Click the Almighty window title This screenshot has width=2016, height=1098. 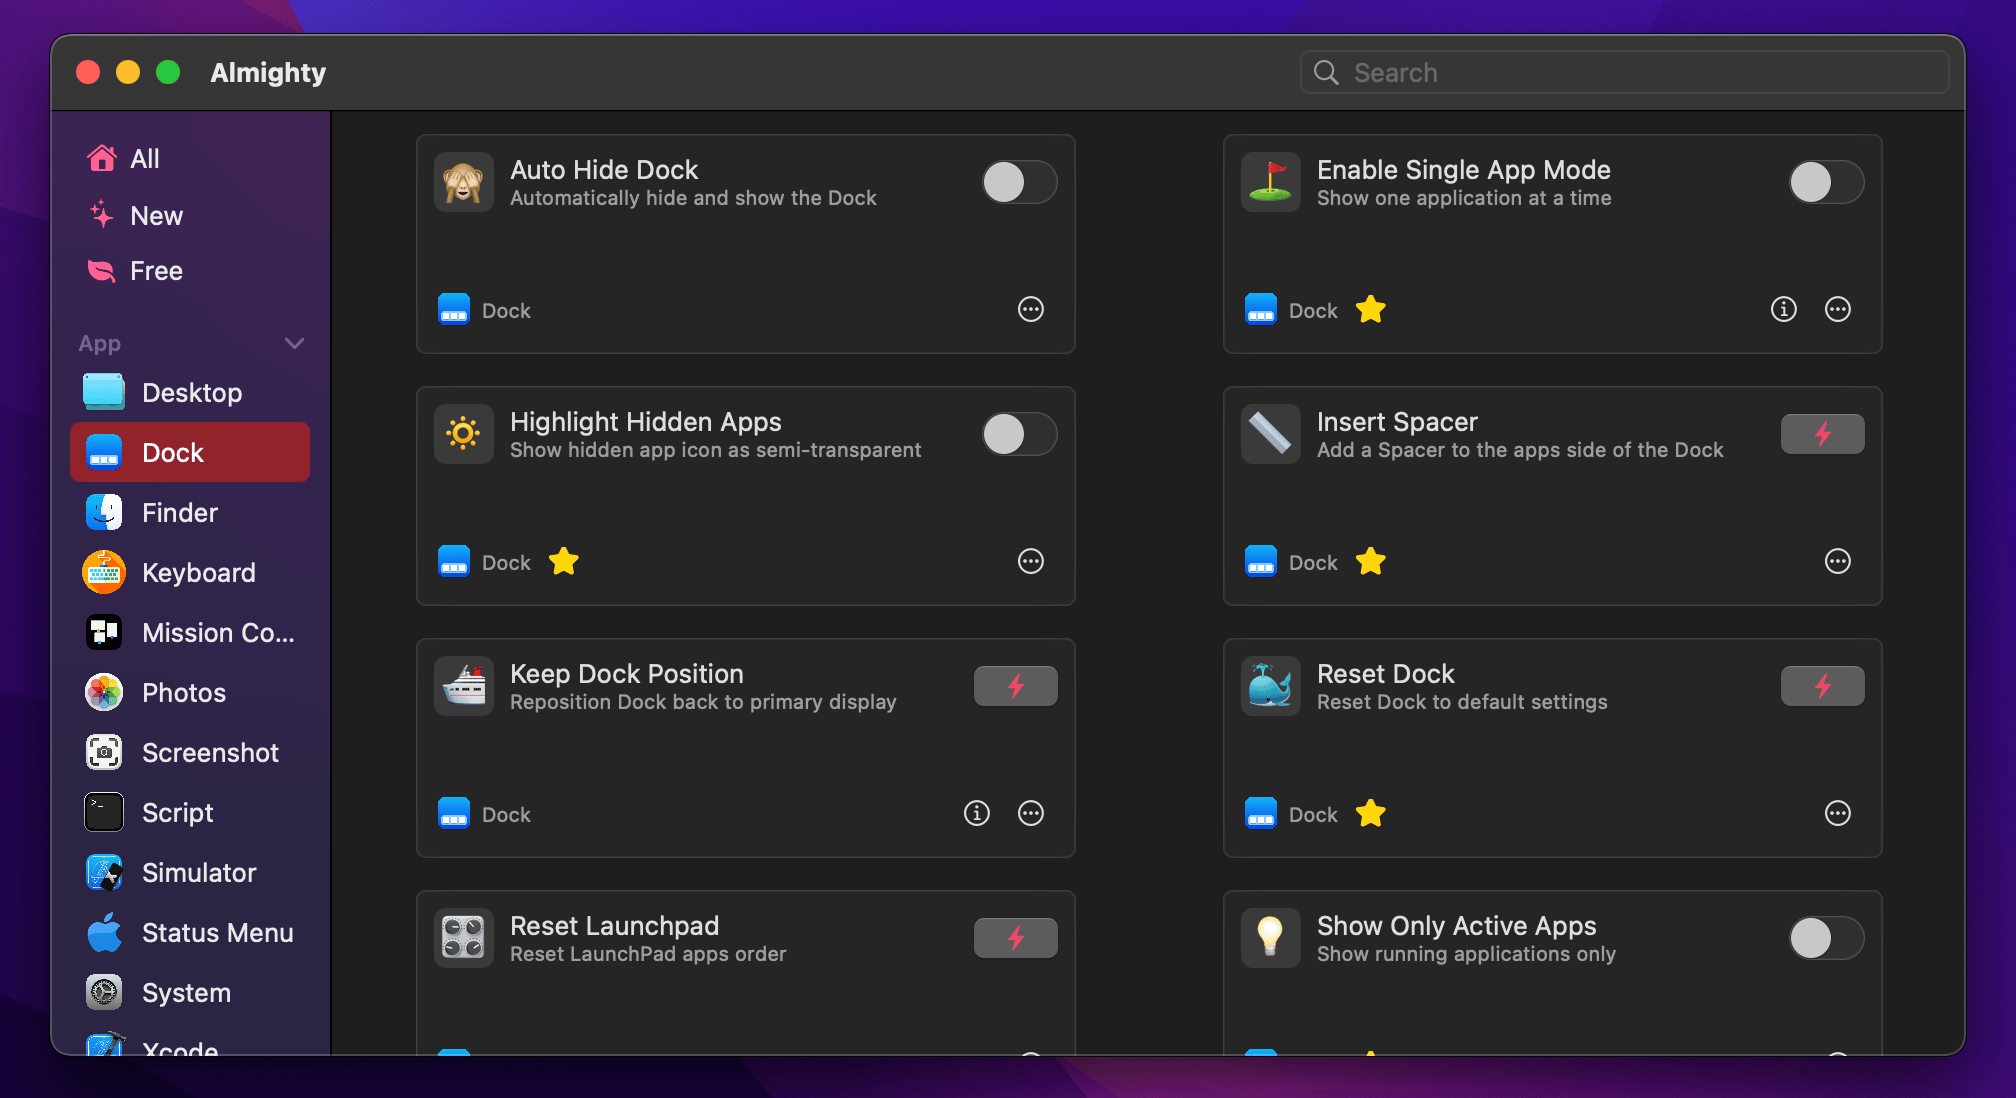tap(268, 72)
